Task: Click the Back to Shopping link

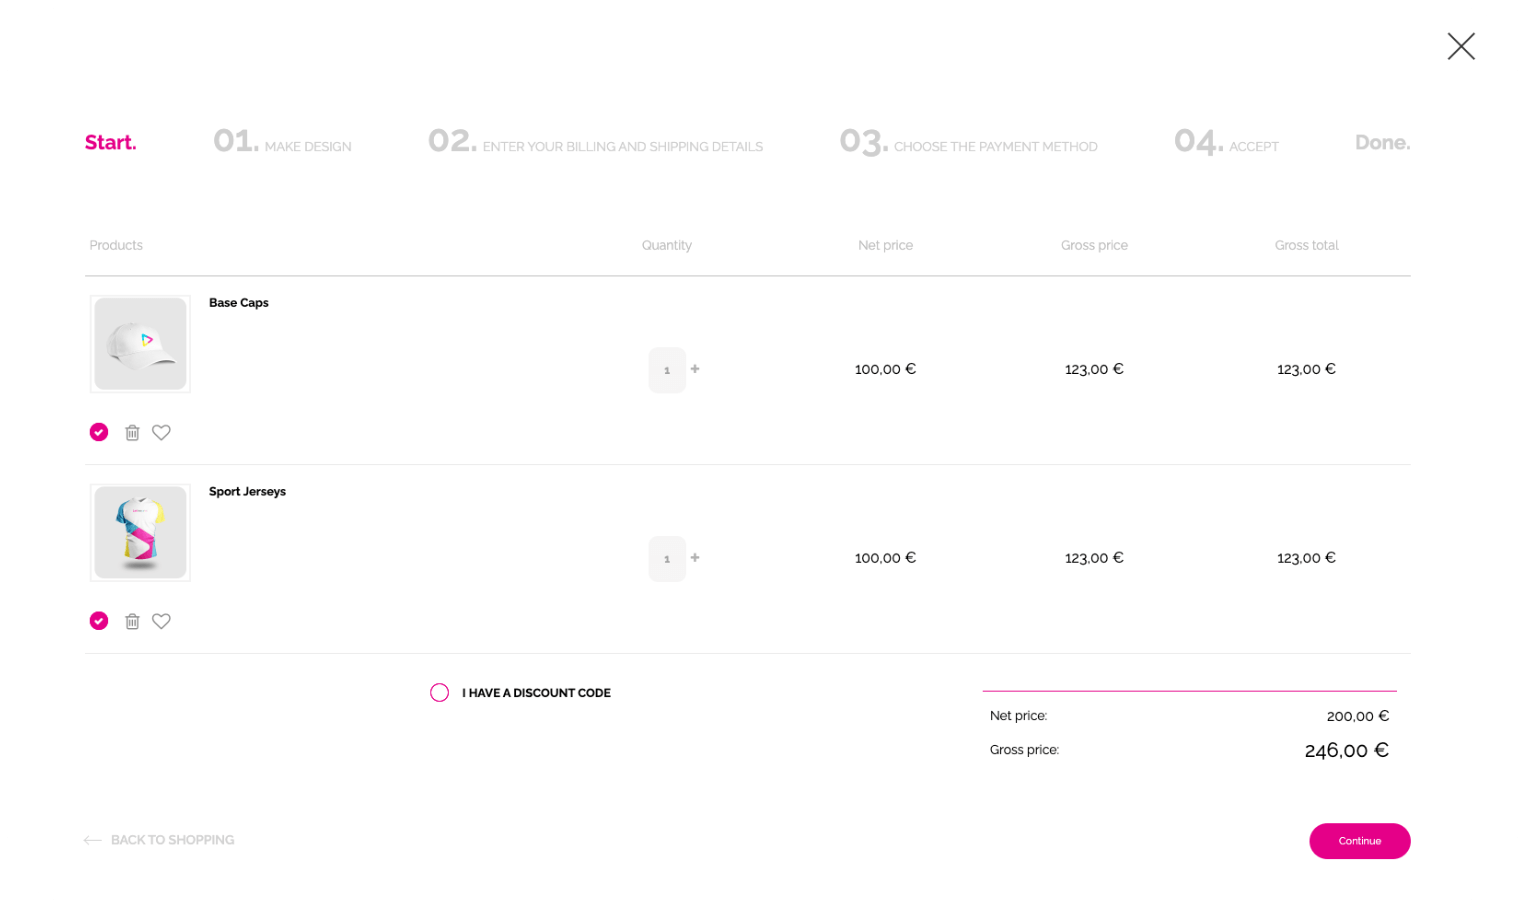Action: (172, 840)
